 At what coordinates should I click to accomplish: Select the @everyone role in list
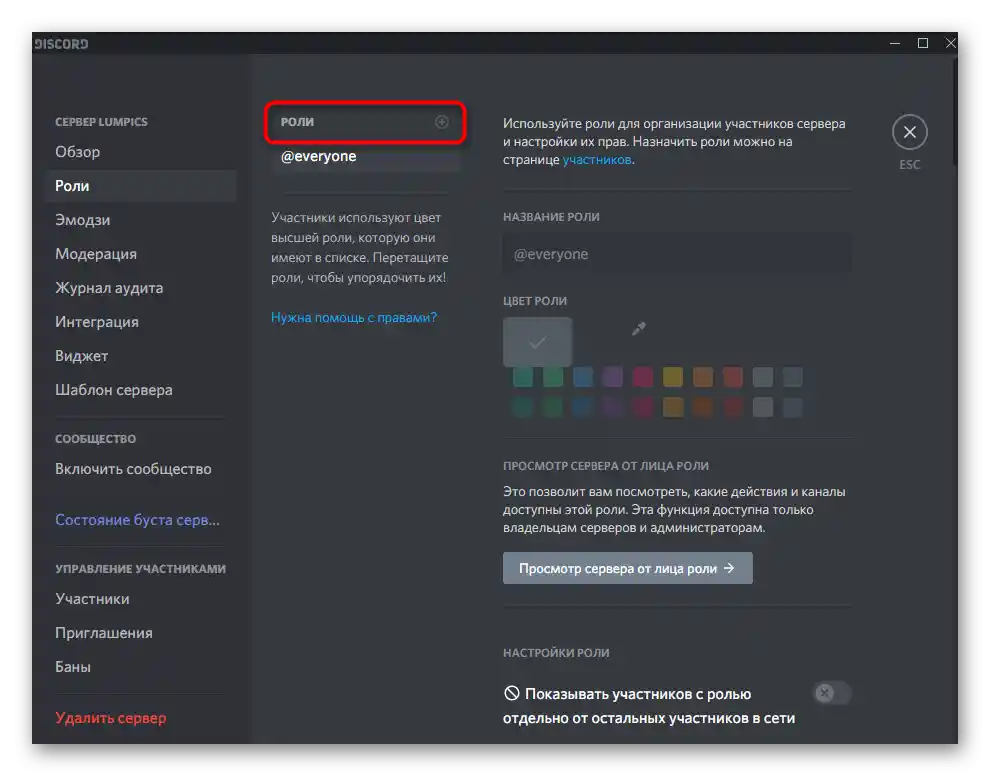[365, 157]
